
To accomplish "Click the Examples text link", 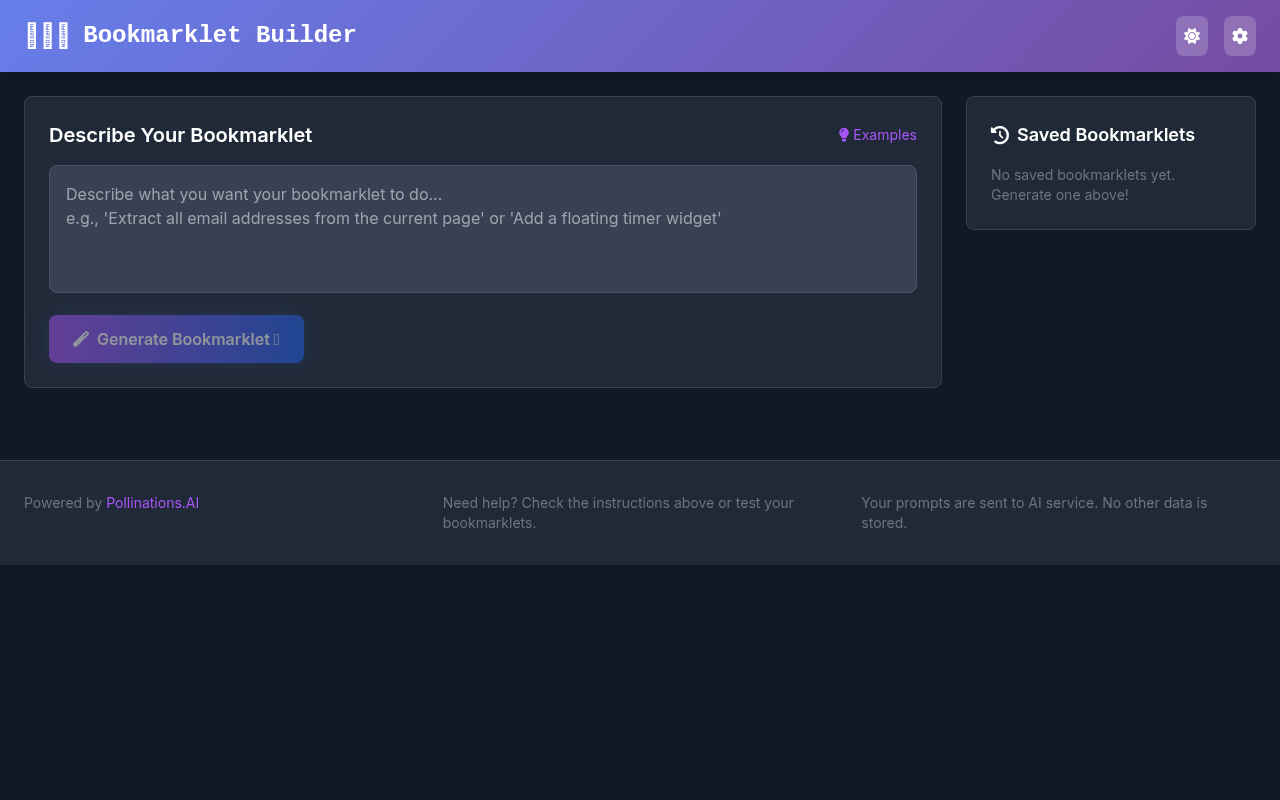I will coord(884,134).
